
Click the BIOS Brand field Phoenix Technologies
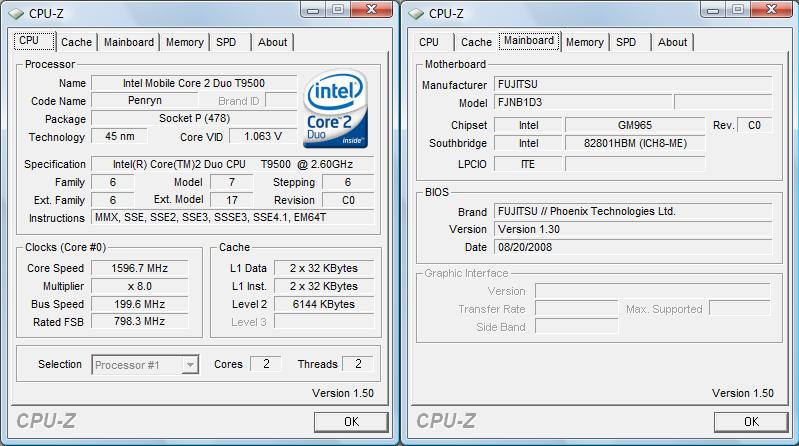click(x=633, y=211)
